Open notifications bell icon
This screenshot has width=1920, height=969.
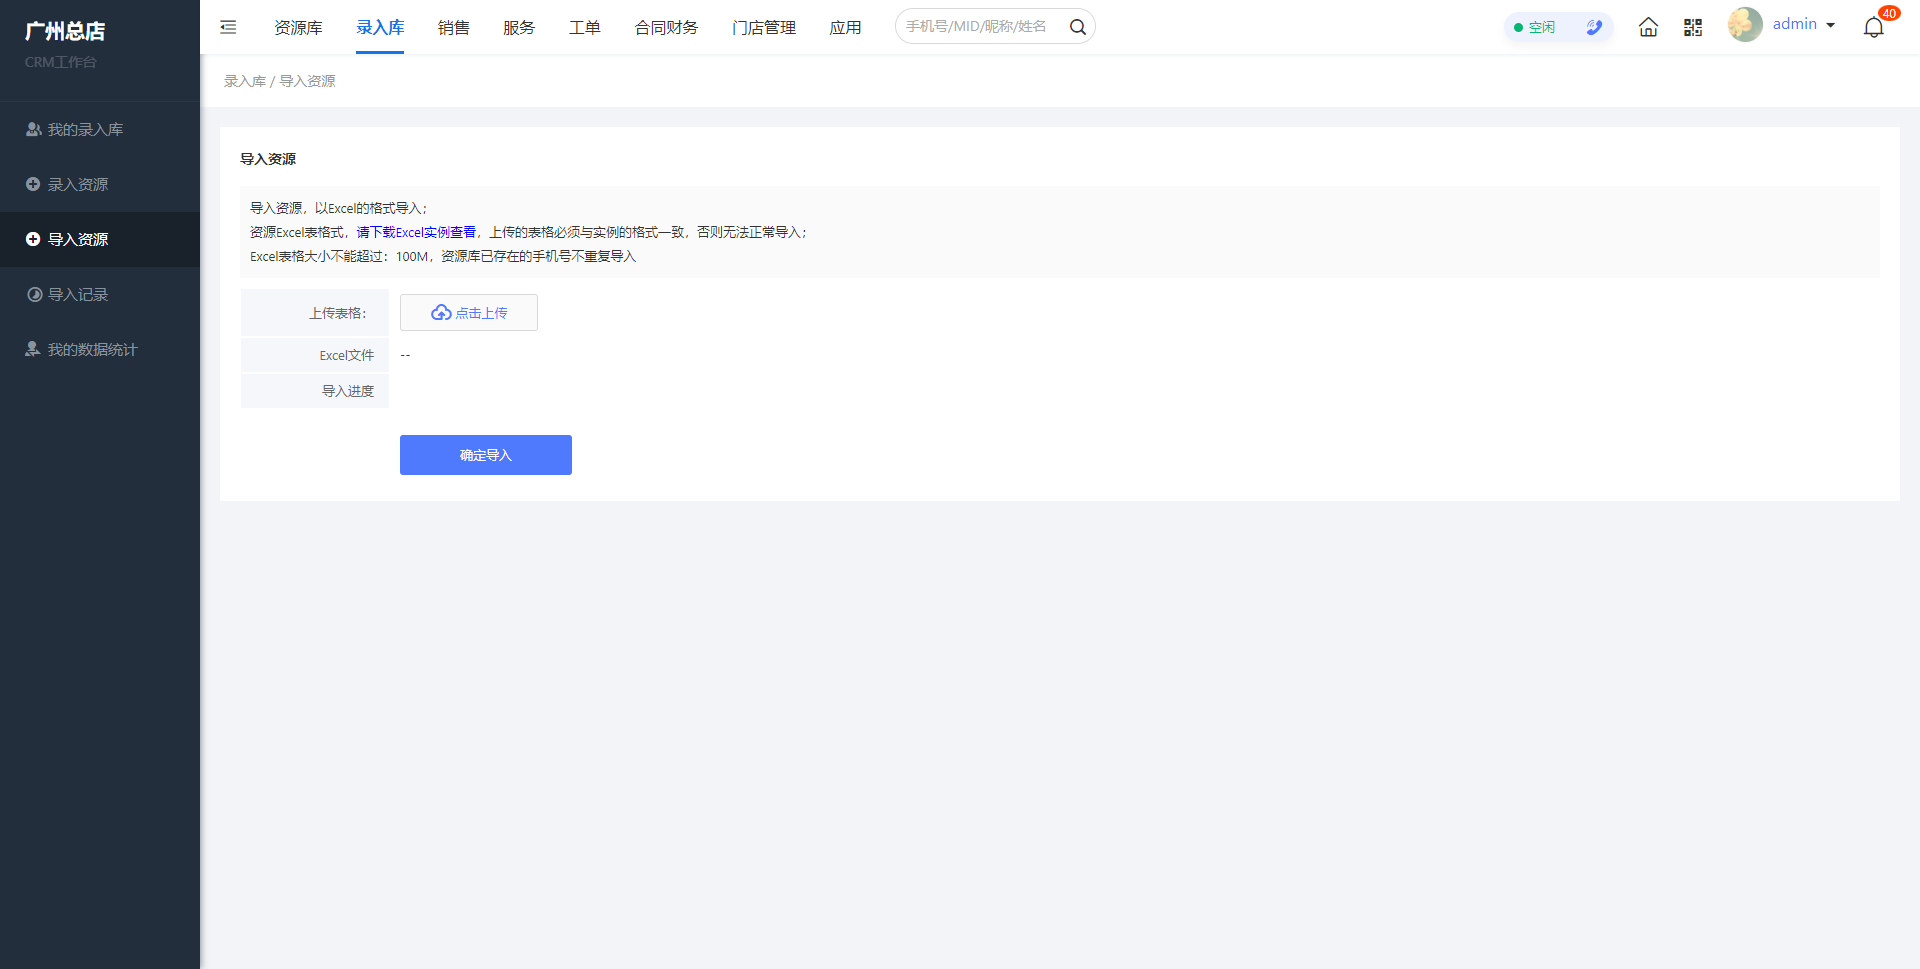click(x=1873, y=27)
